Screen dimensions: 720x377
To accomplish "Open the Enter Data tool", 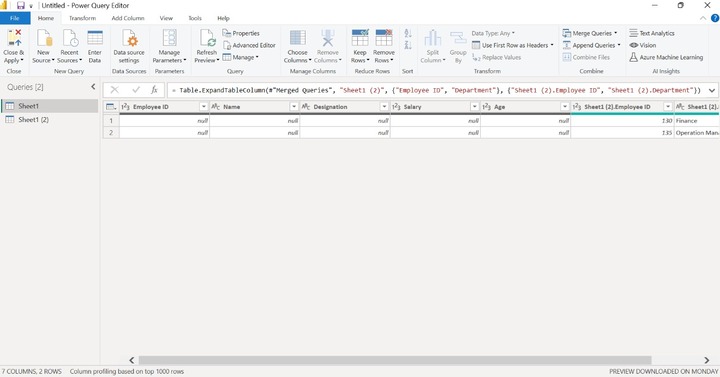I will 95,47.
